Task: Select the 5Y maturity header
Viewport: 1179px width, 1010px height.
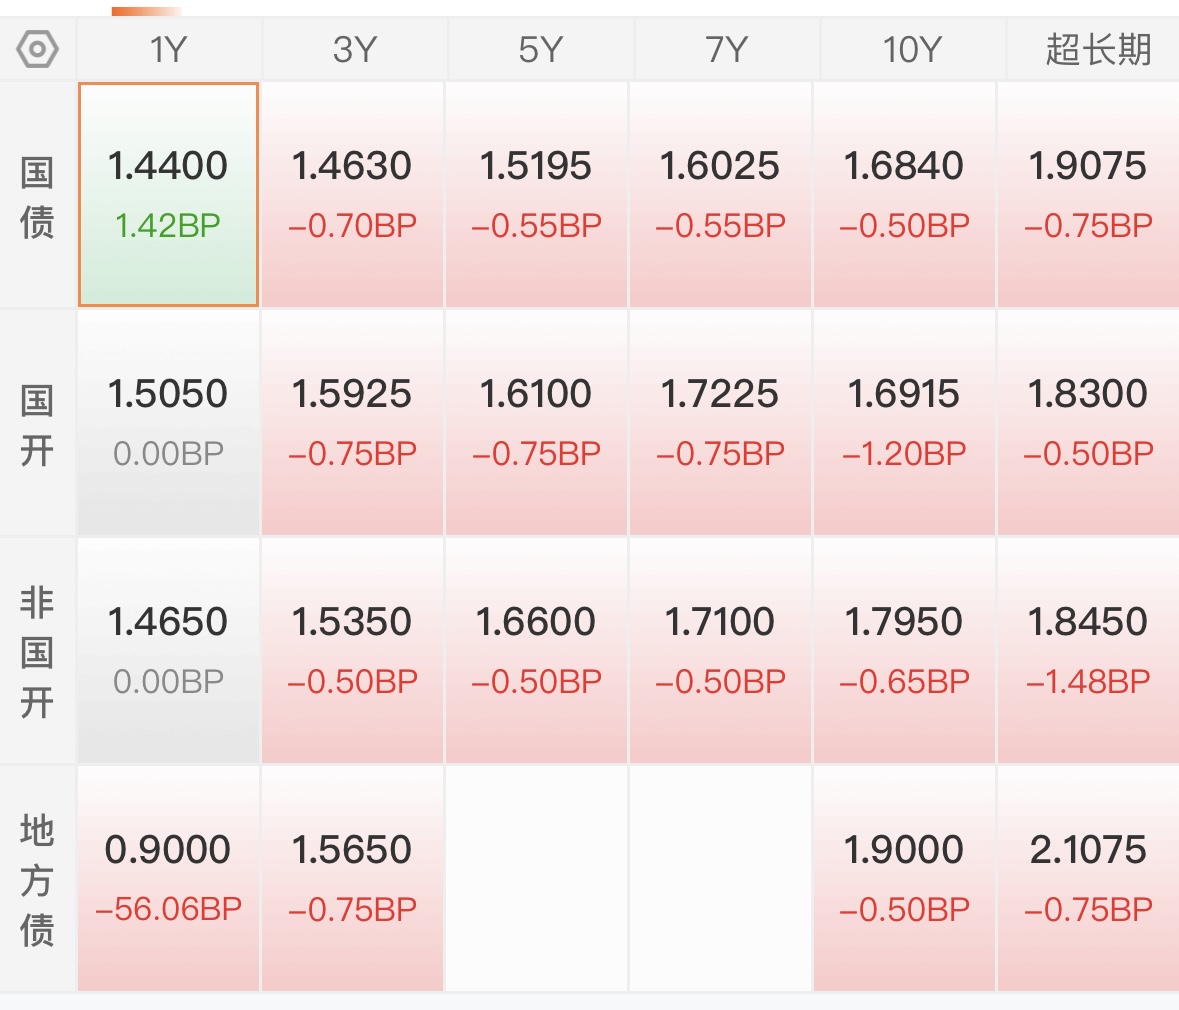Action: [540, 50]
